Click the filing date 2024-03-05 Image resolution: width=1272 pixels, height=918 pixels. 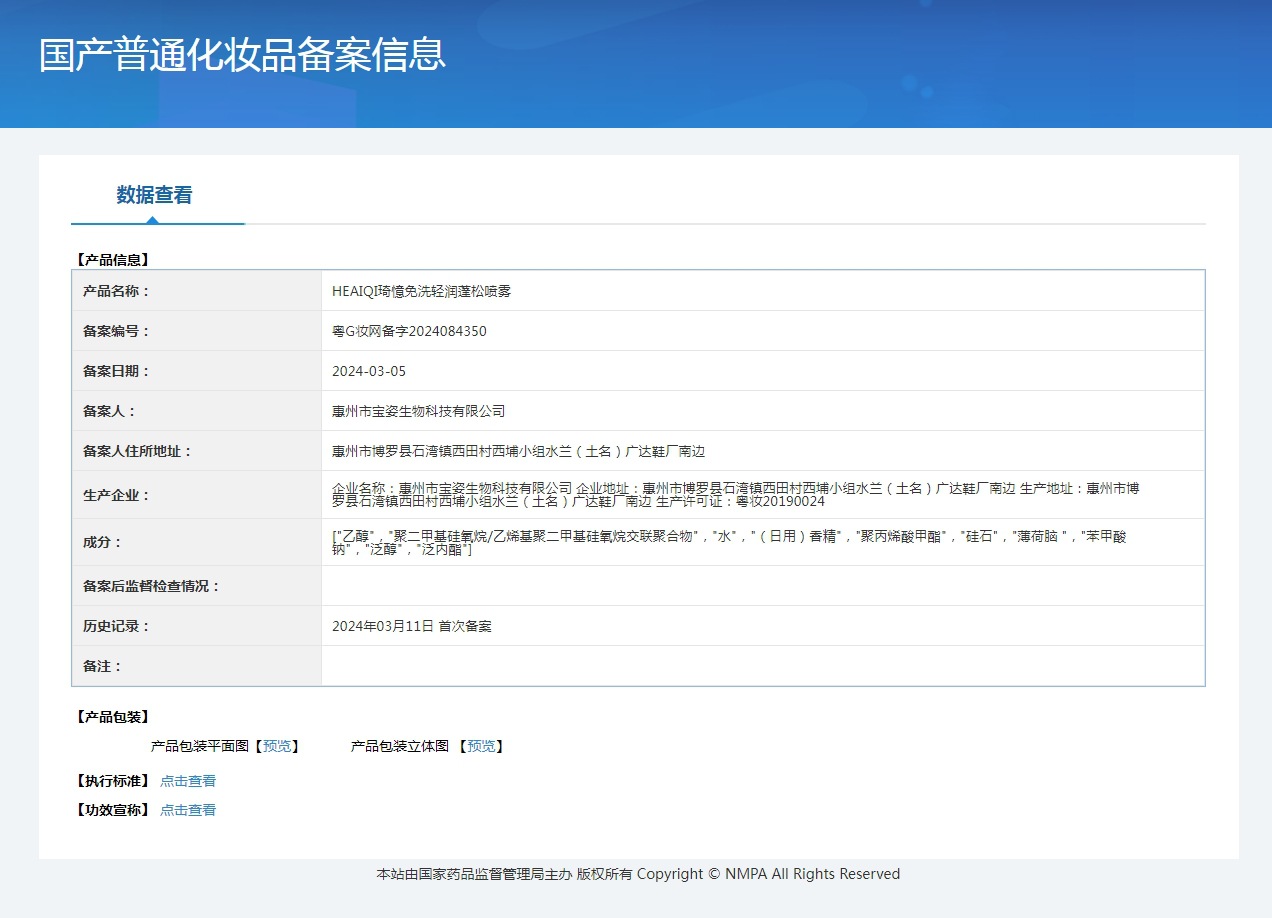click(369, 371)
